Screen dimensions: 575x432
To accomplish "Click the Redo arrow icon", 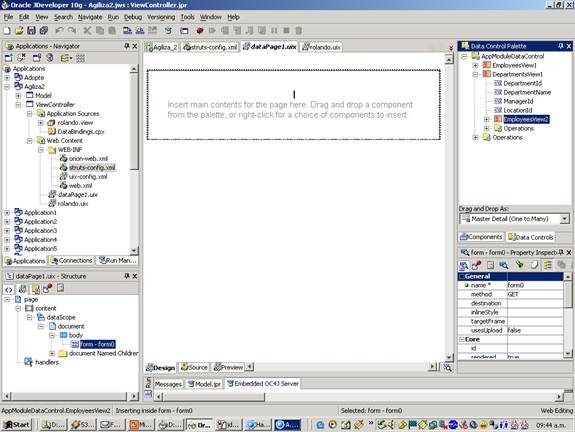I will (72, 31).
